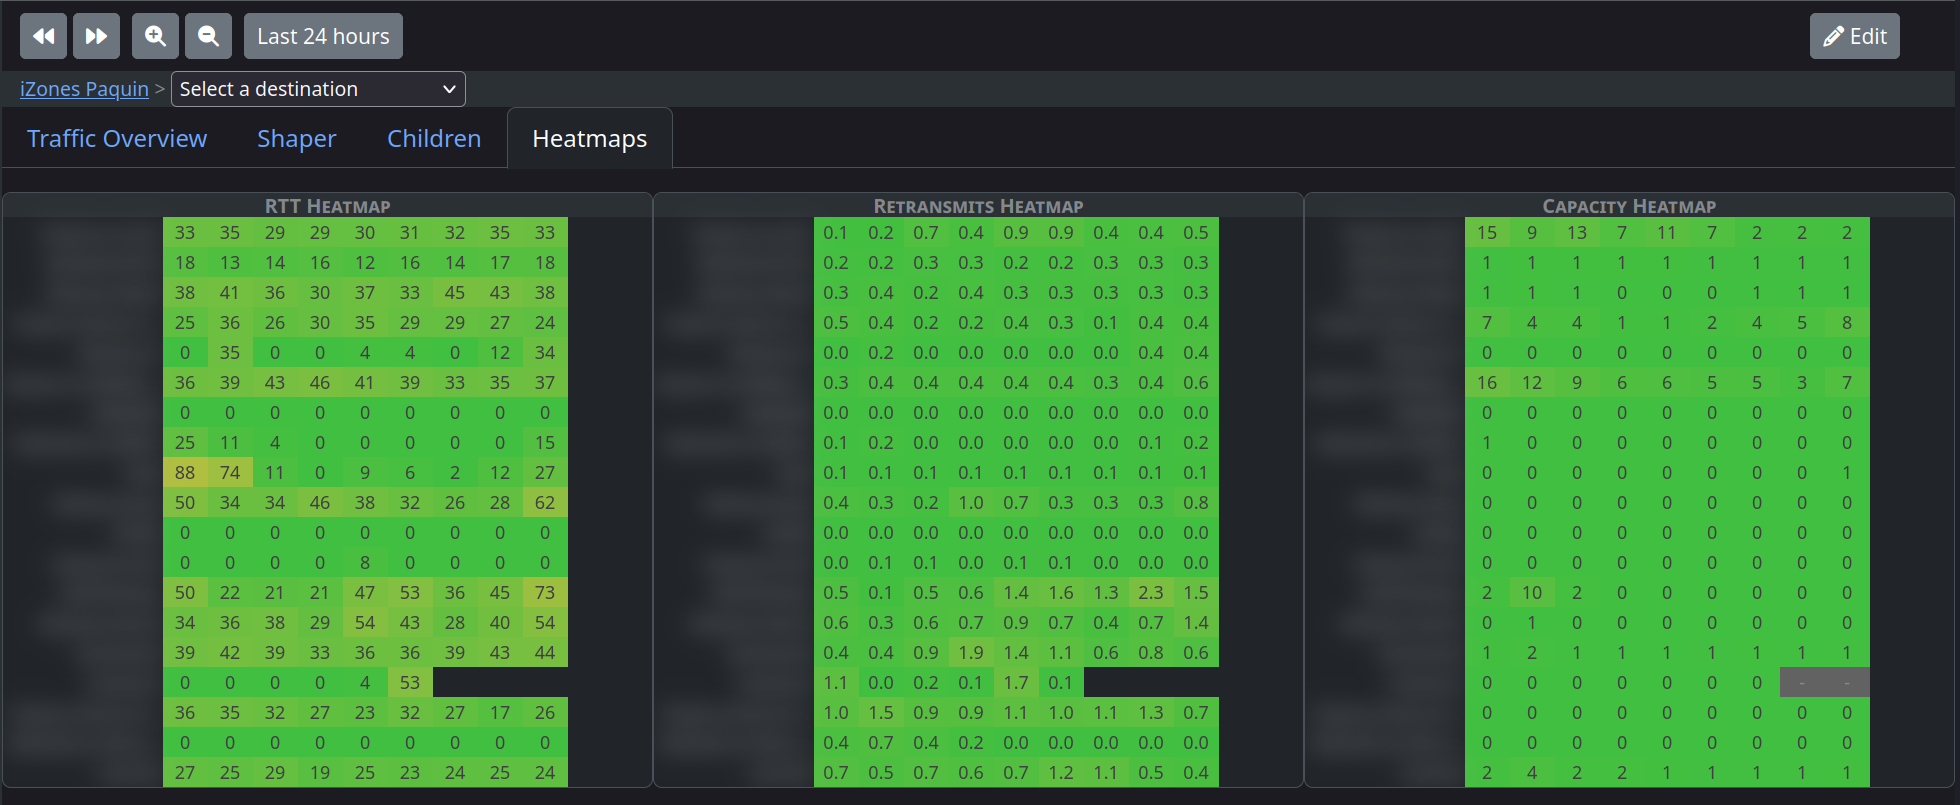Click the RTT cell showing 74
The height and width of the screenshot is (805, 1960).
pyautogui.click(x=230, y=472)
